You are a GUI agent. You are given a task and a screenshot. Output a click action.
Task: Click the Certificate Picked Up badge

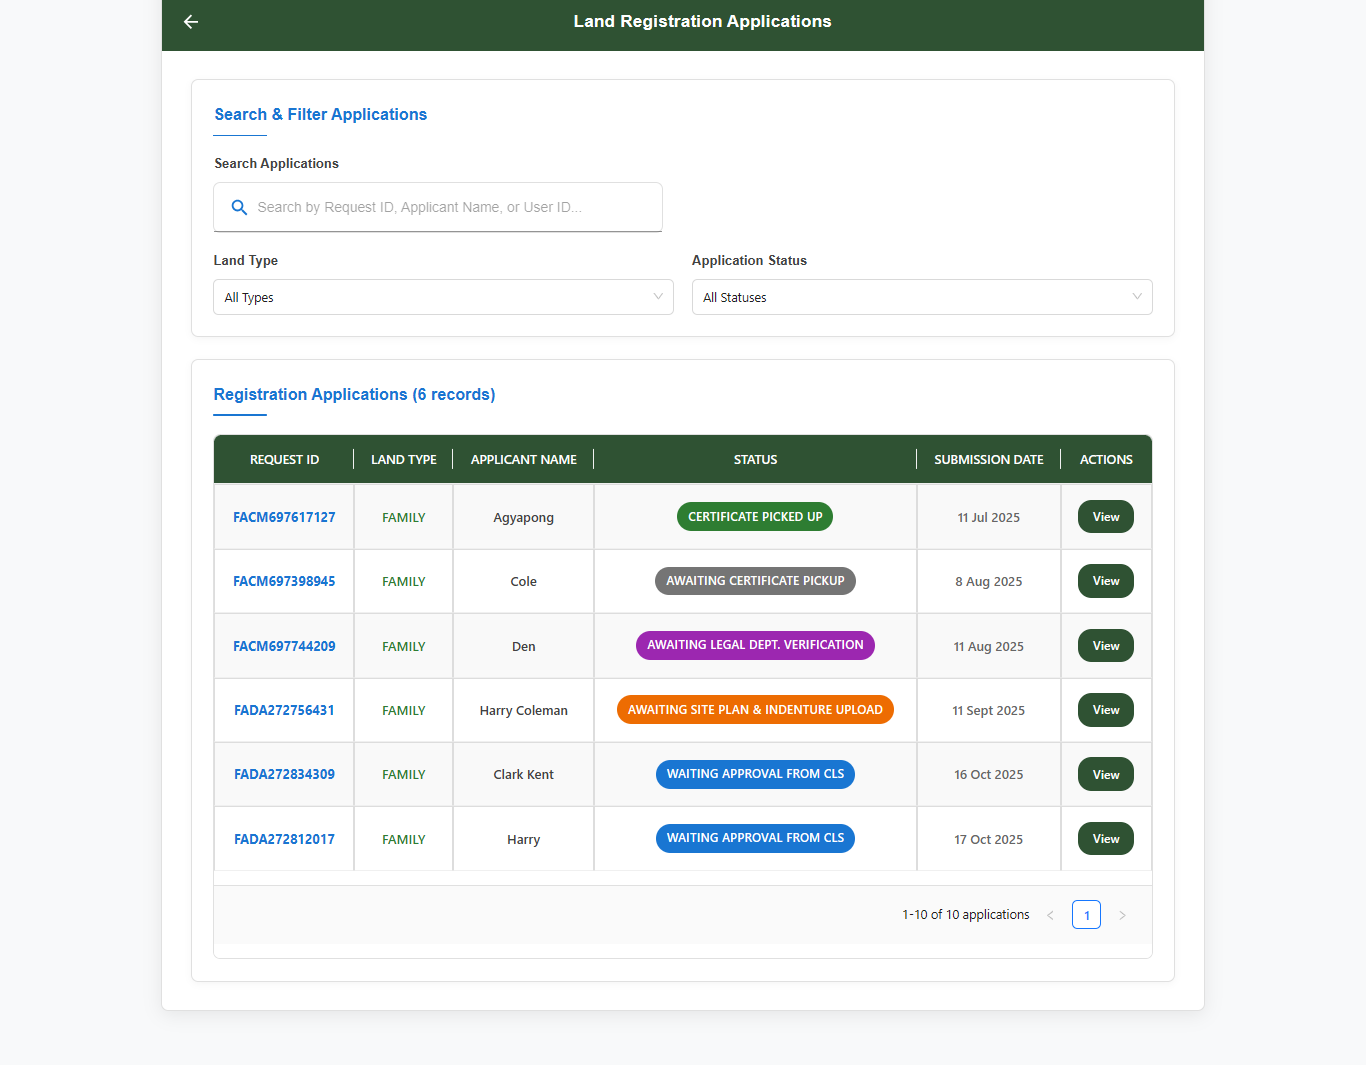point(755,517)
